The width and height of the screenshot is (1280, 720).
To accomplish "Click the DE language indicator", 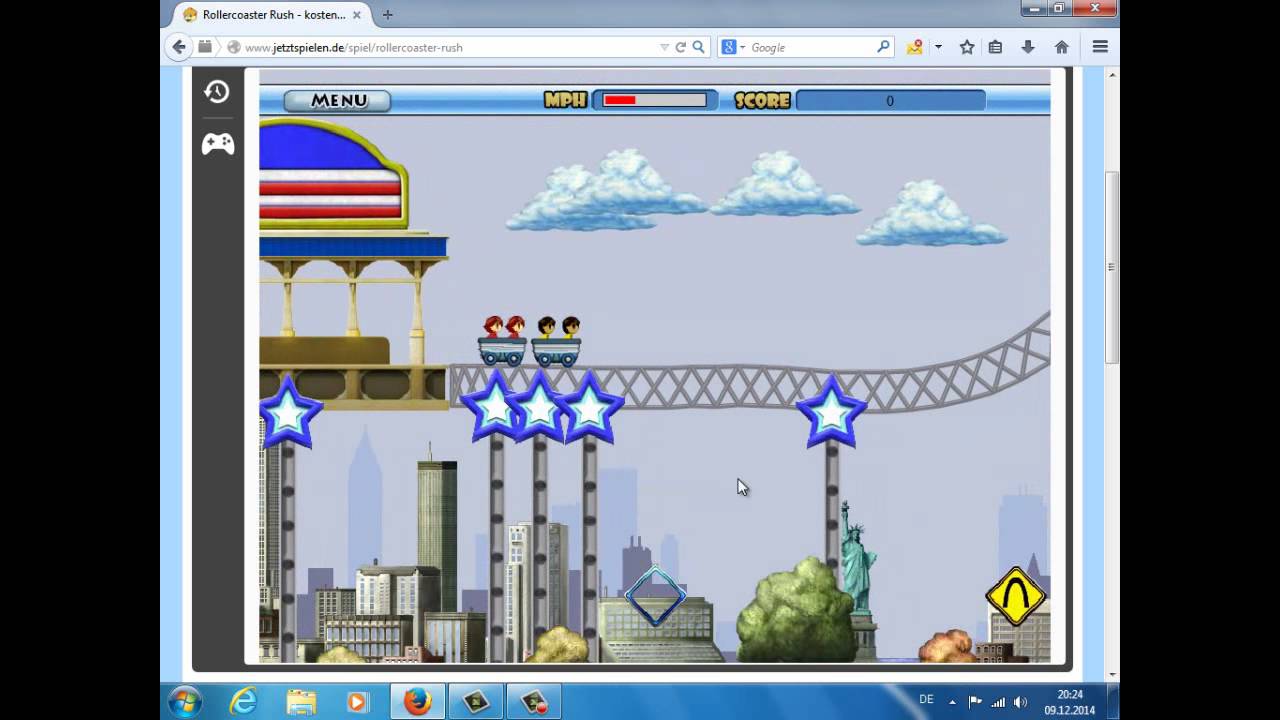I will click(926, 700).
